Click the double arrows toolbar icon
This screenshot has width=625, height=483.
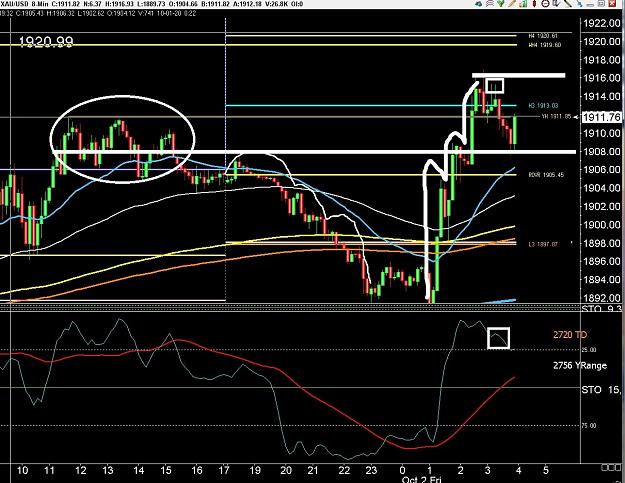556,4
